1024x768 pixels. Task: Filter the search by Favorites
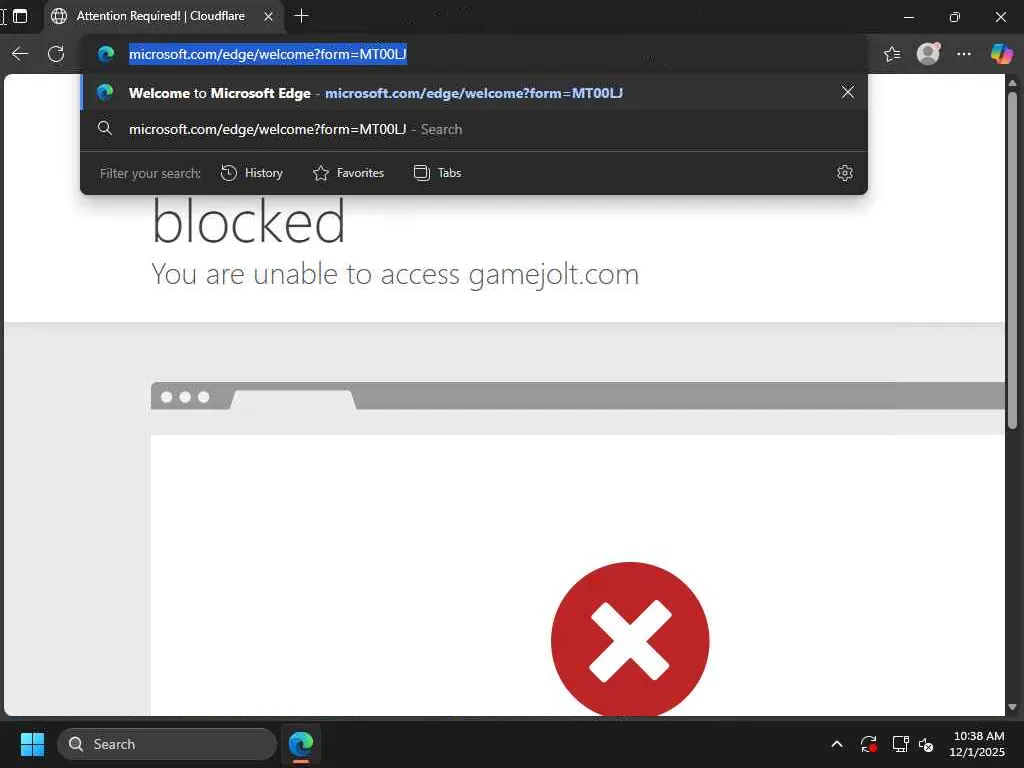point(349,173)
